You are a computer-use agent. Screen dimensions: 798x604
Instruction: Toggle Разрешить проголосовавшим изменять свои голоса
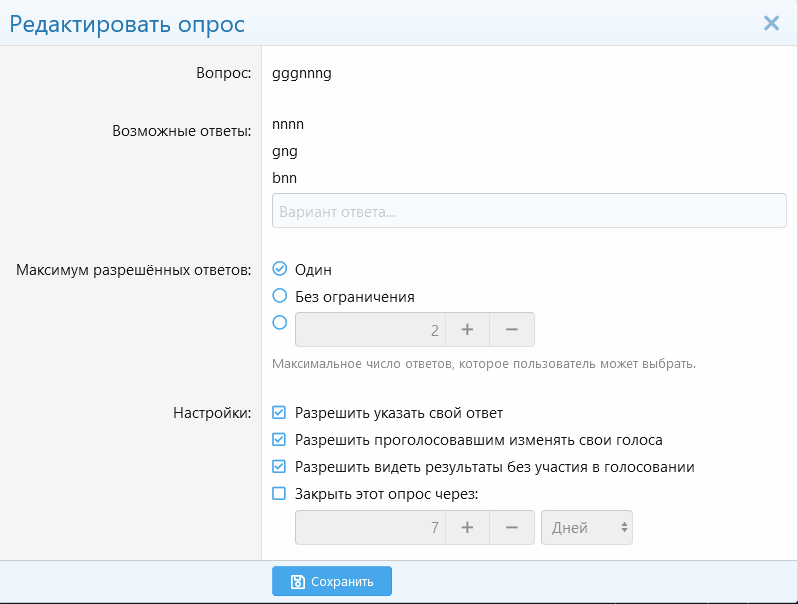click(279, 439)
